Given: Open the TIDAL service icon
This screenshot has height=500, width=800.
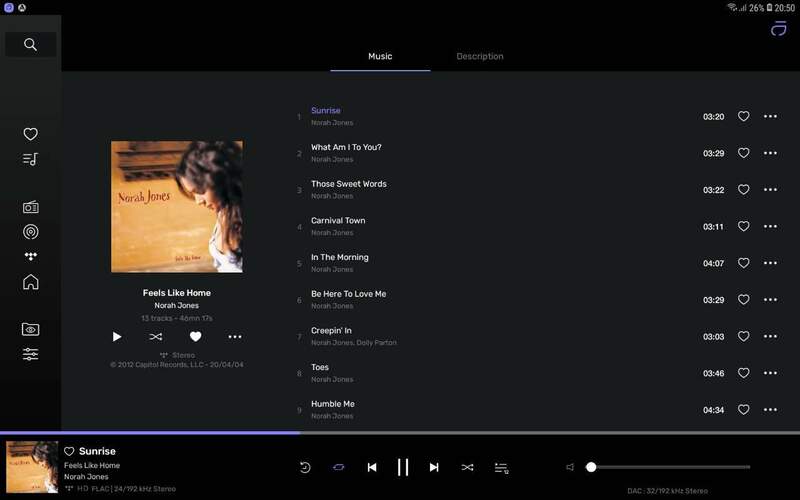Looking at the screenshot, I should click(30, 257).
